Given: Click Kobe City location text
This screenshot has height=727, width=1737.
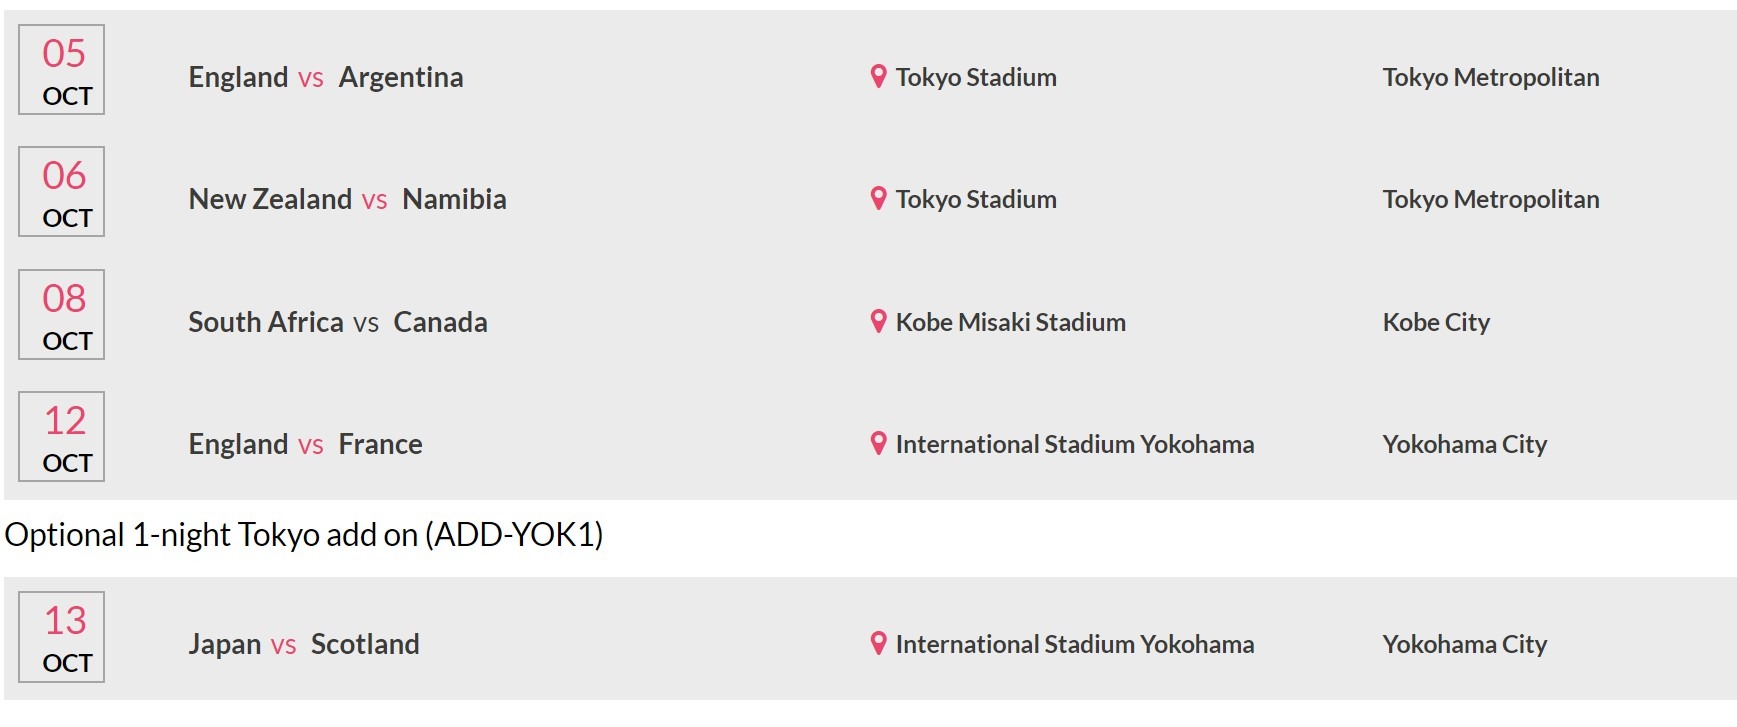Looking at the screenshot, I should tap(1436, 322).
